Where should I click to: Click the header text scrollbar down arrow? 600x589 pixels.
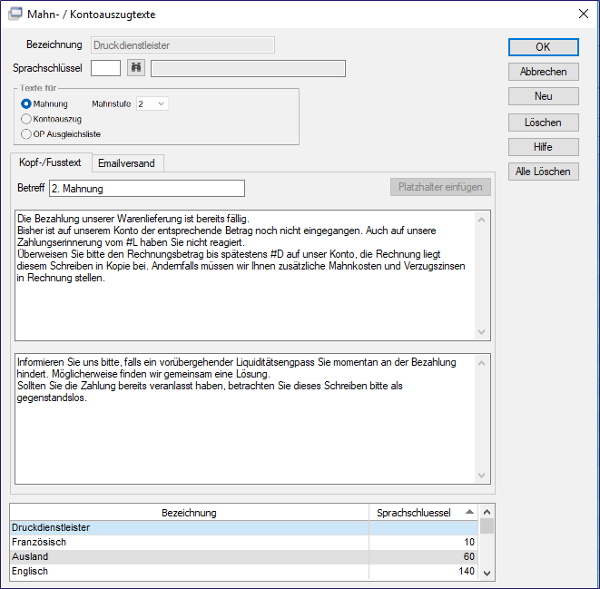pos(482,332)
